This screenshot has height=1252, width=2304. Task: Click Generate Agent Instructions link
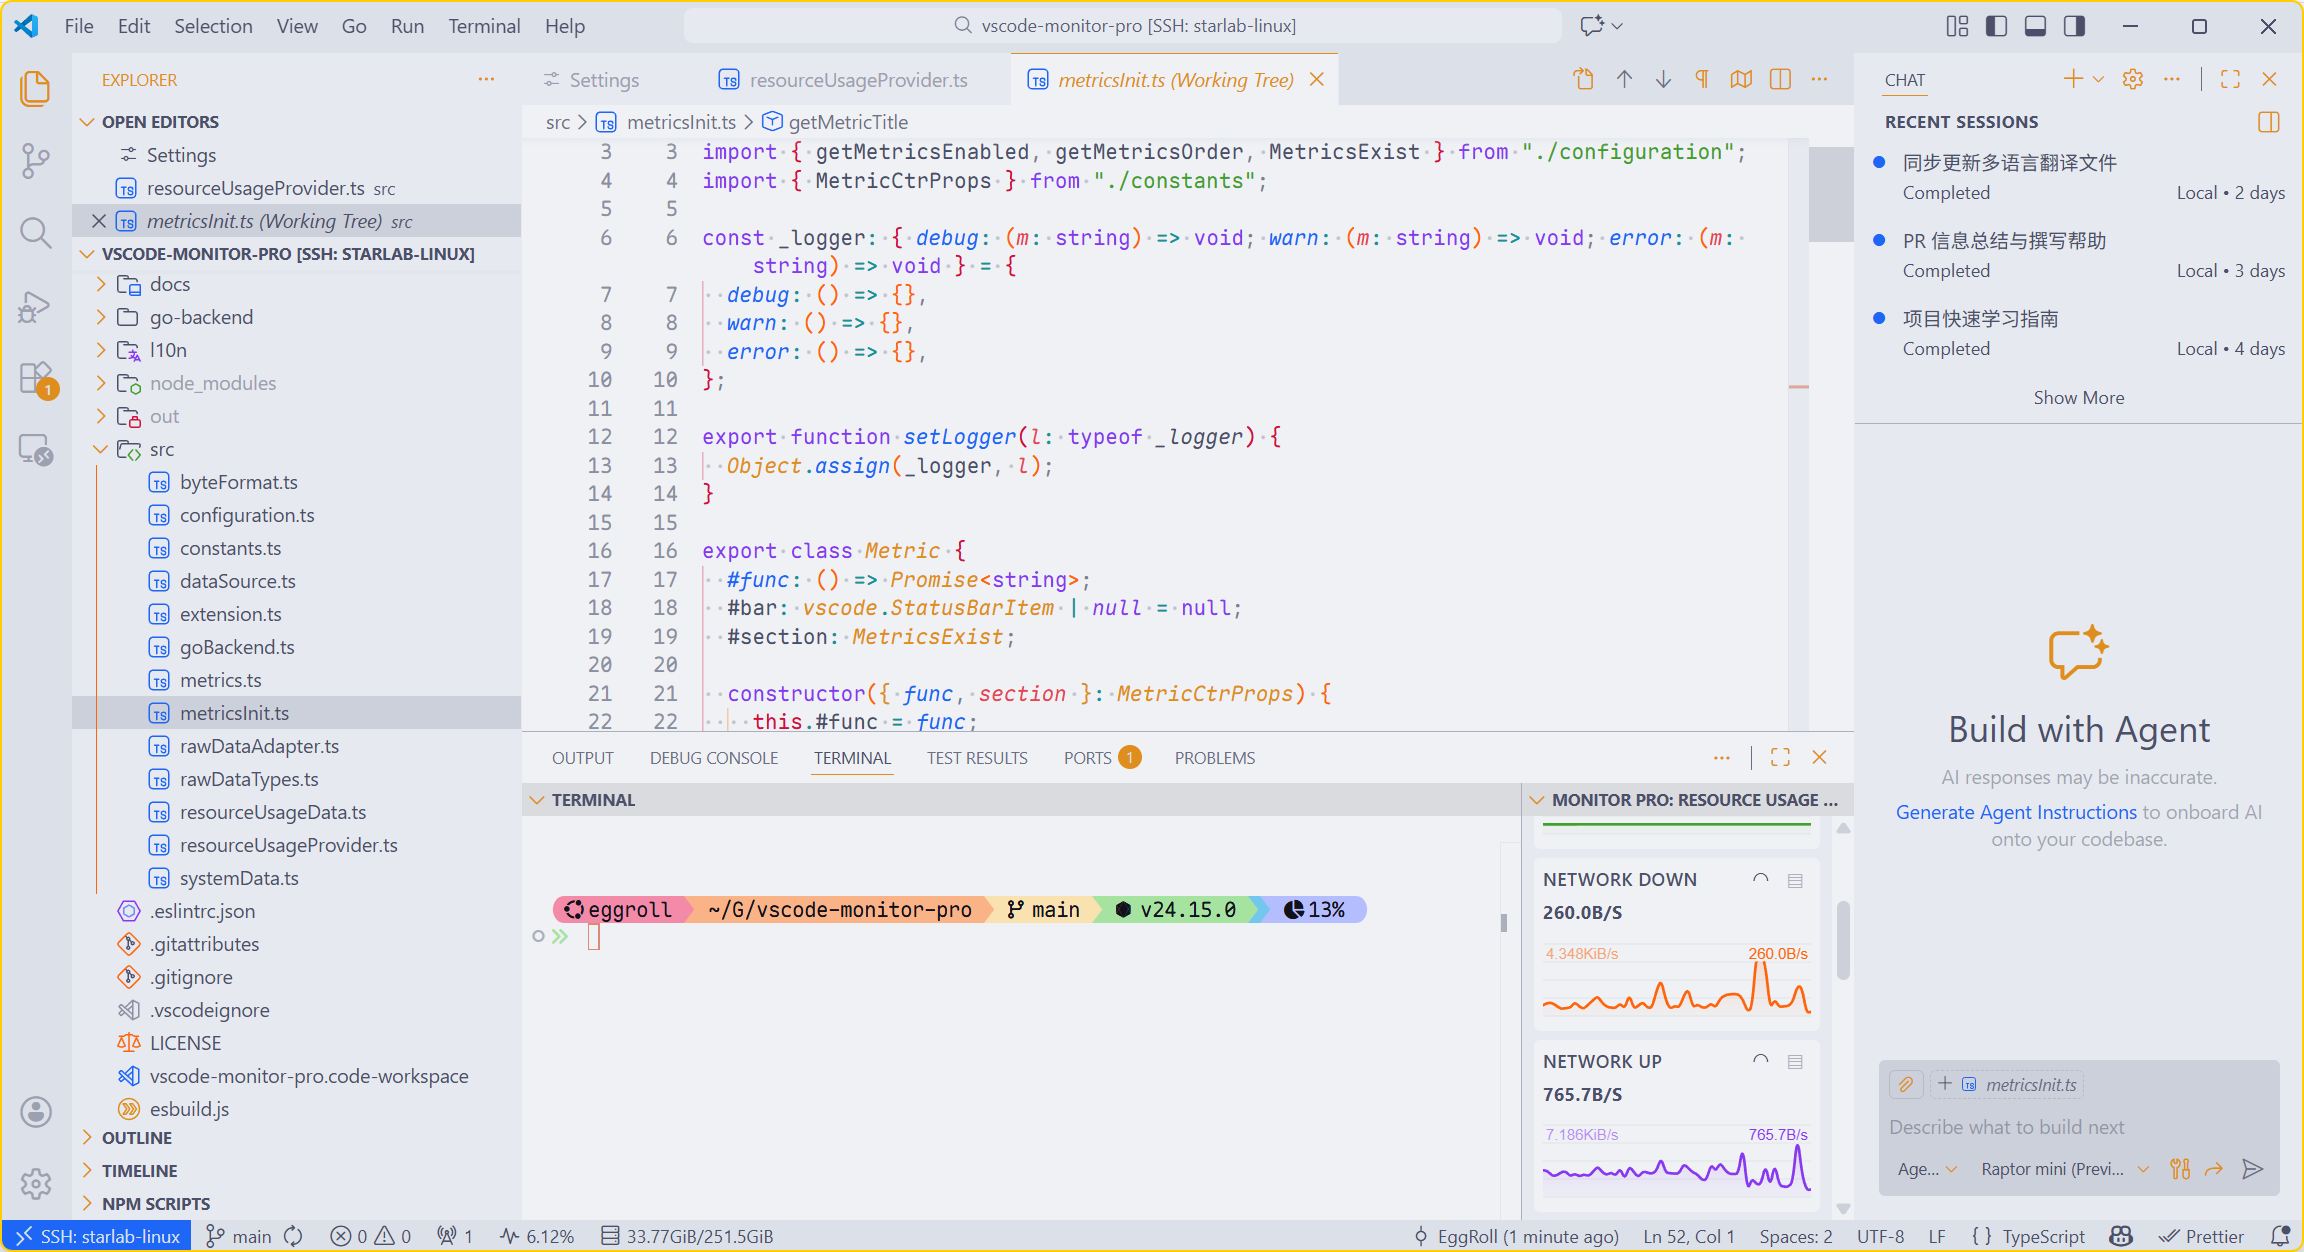(x=2016, y=813)
